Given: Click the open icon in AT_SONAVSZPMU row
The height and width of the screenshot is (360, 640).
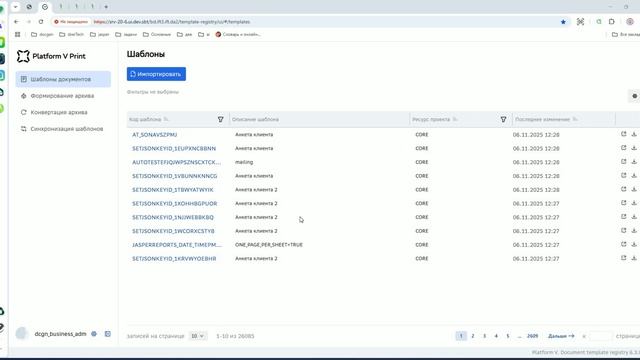Looking at the screenshot, I should point(623,134).
